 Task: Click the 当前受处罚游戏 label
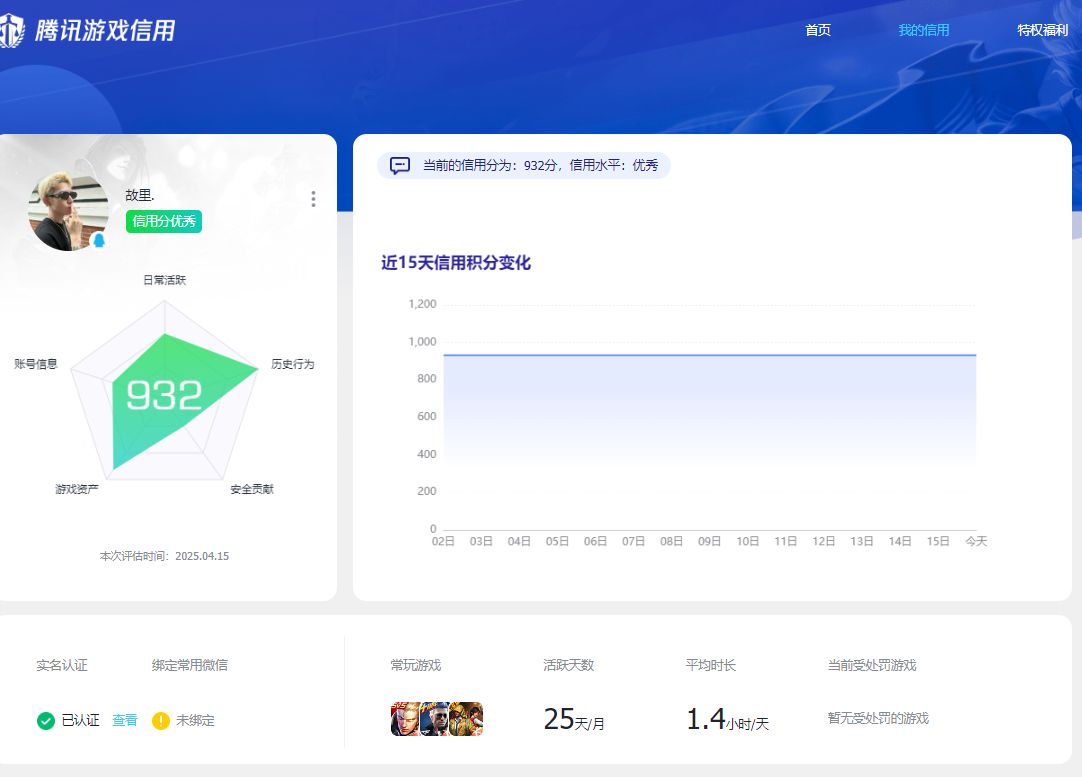872,665
